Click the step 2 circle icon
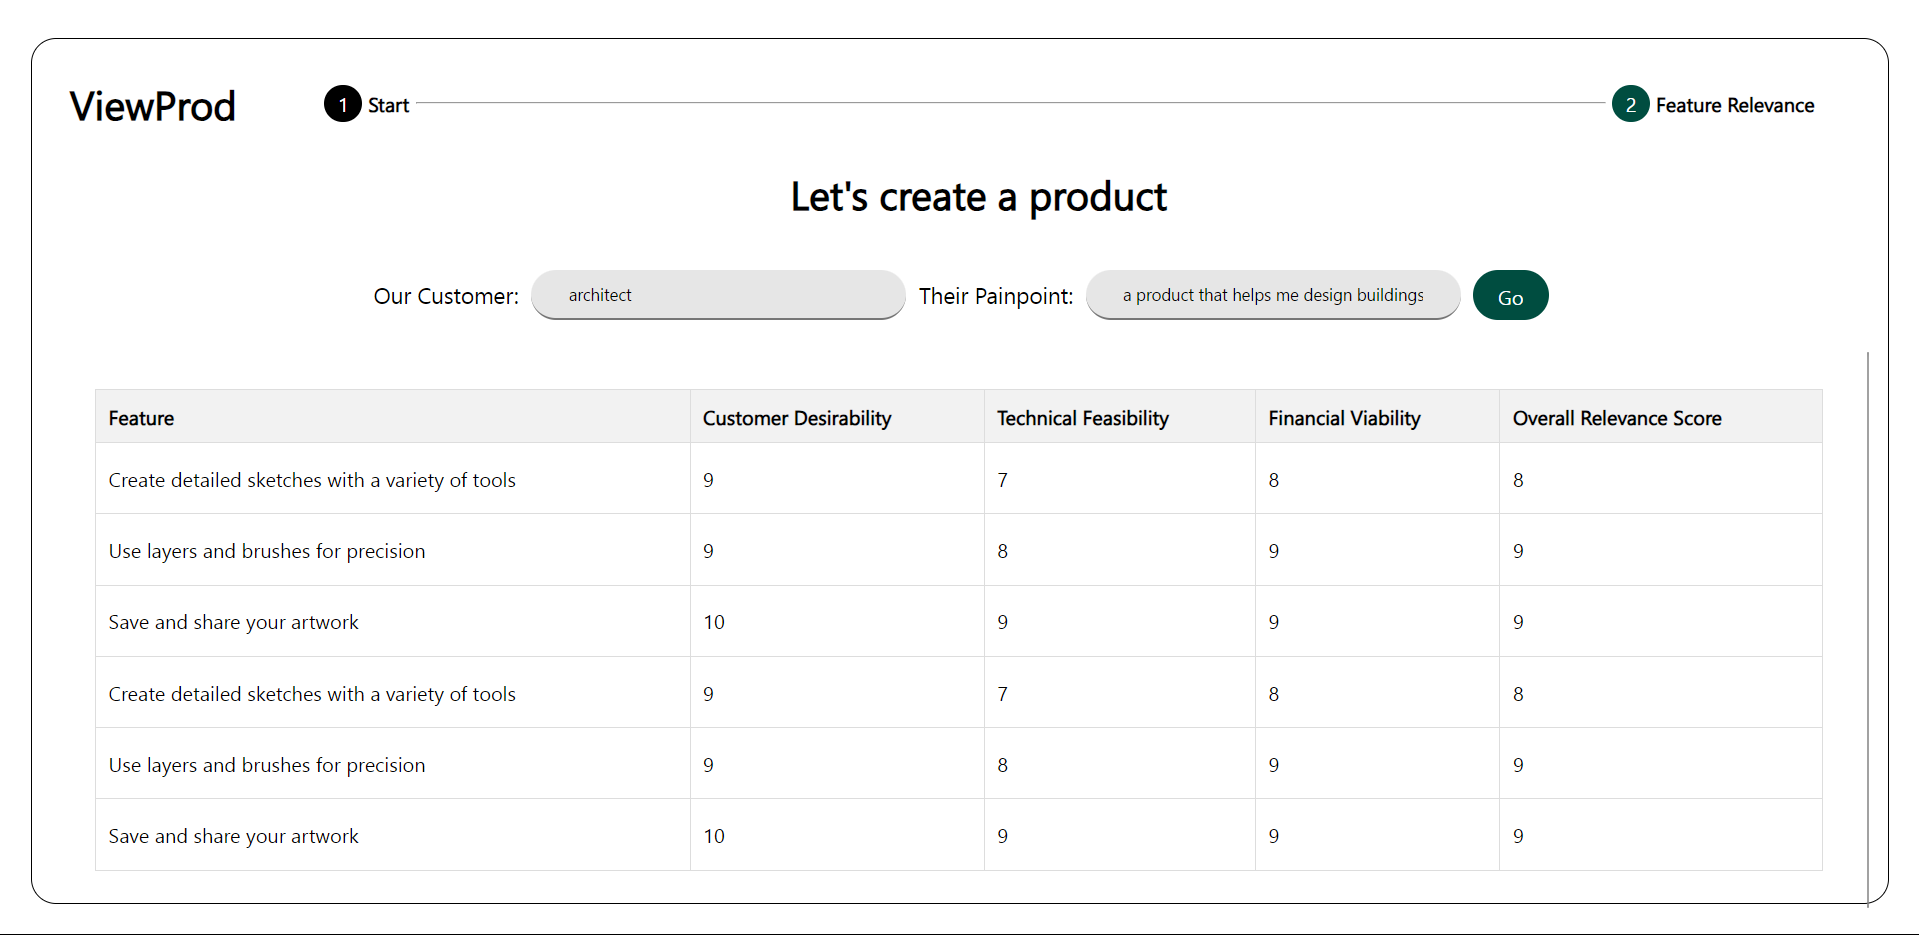The width and height of the screenshot is (1919, 935). (1630, 104)
